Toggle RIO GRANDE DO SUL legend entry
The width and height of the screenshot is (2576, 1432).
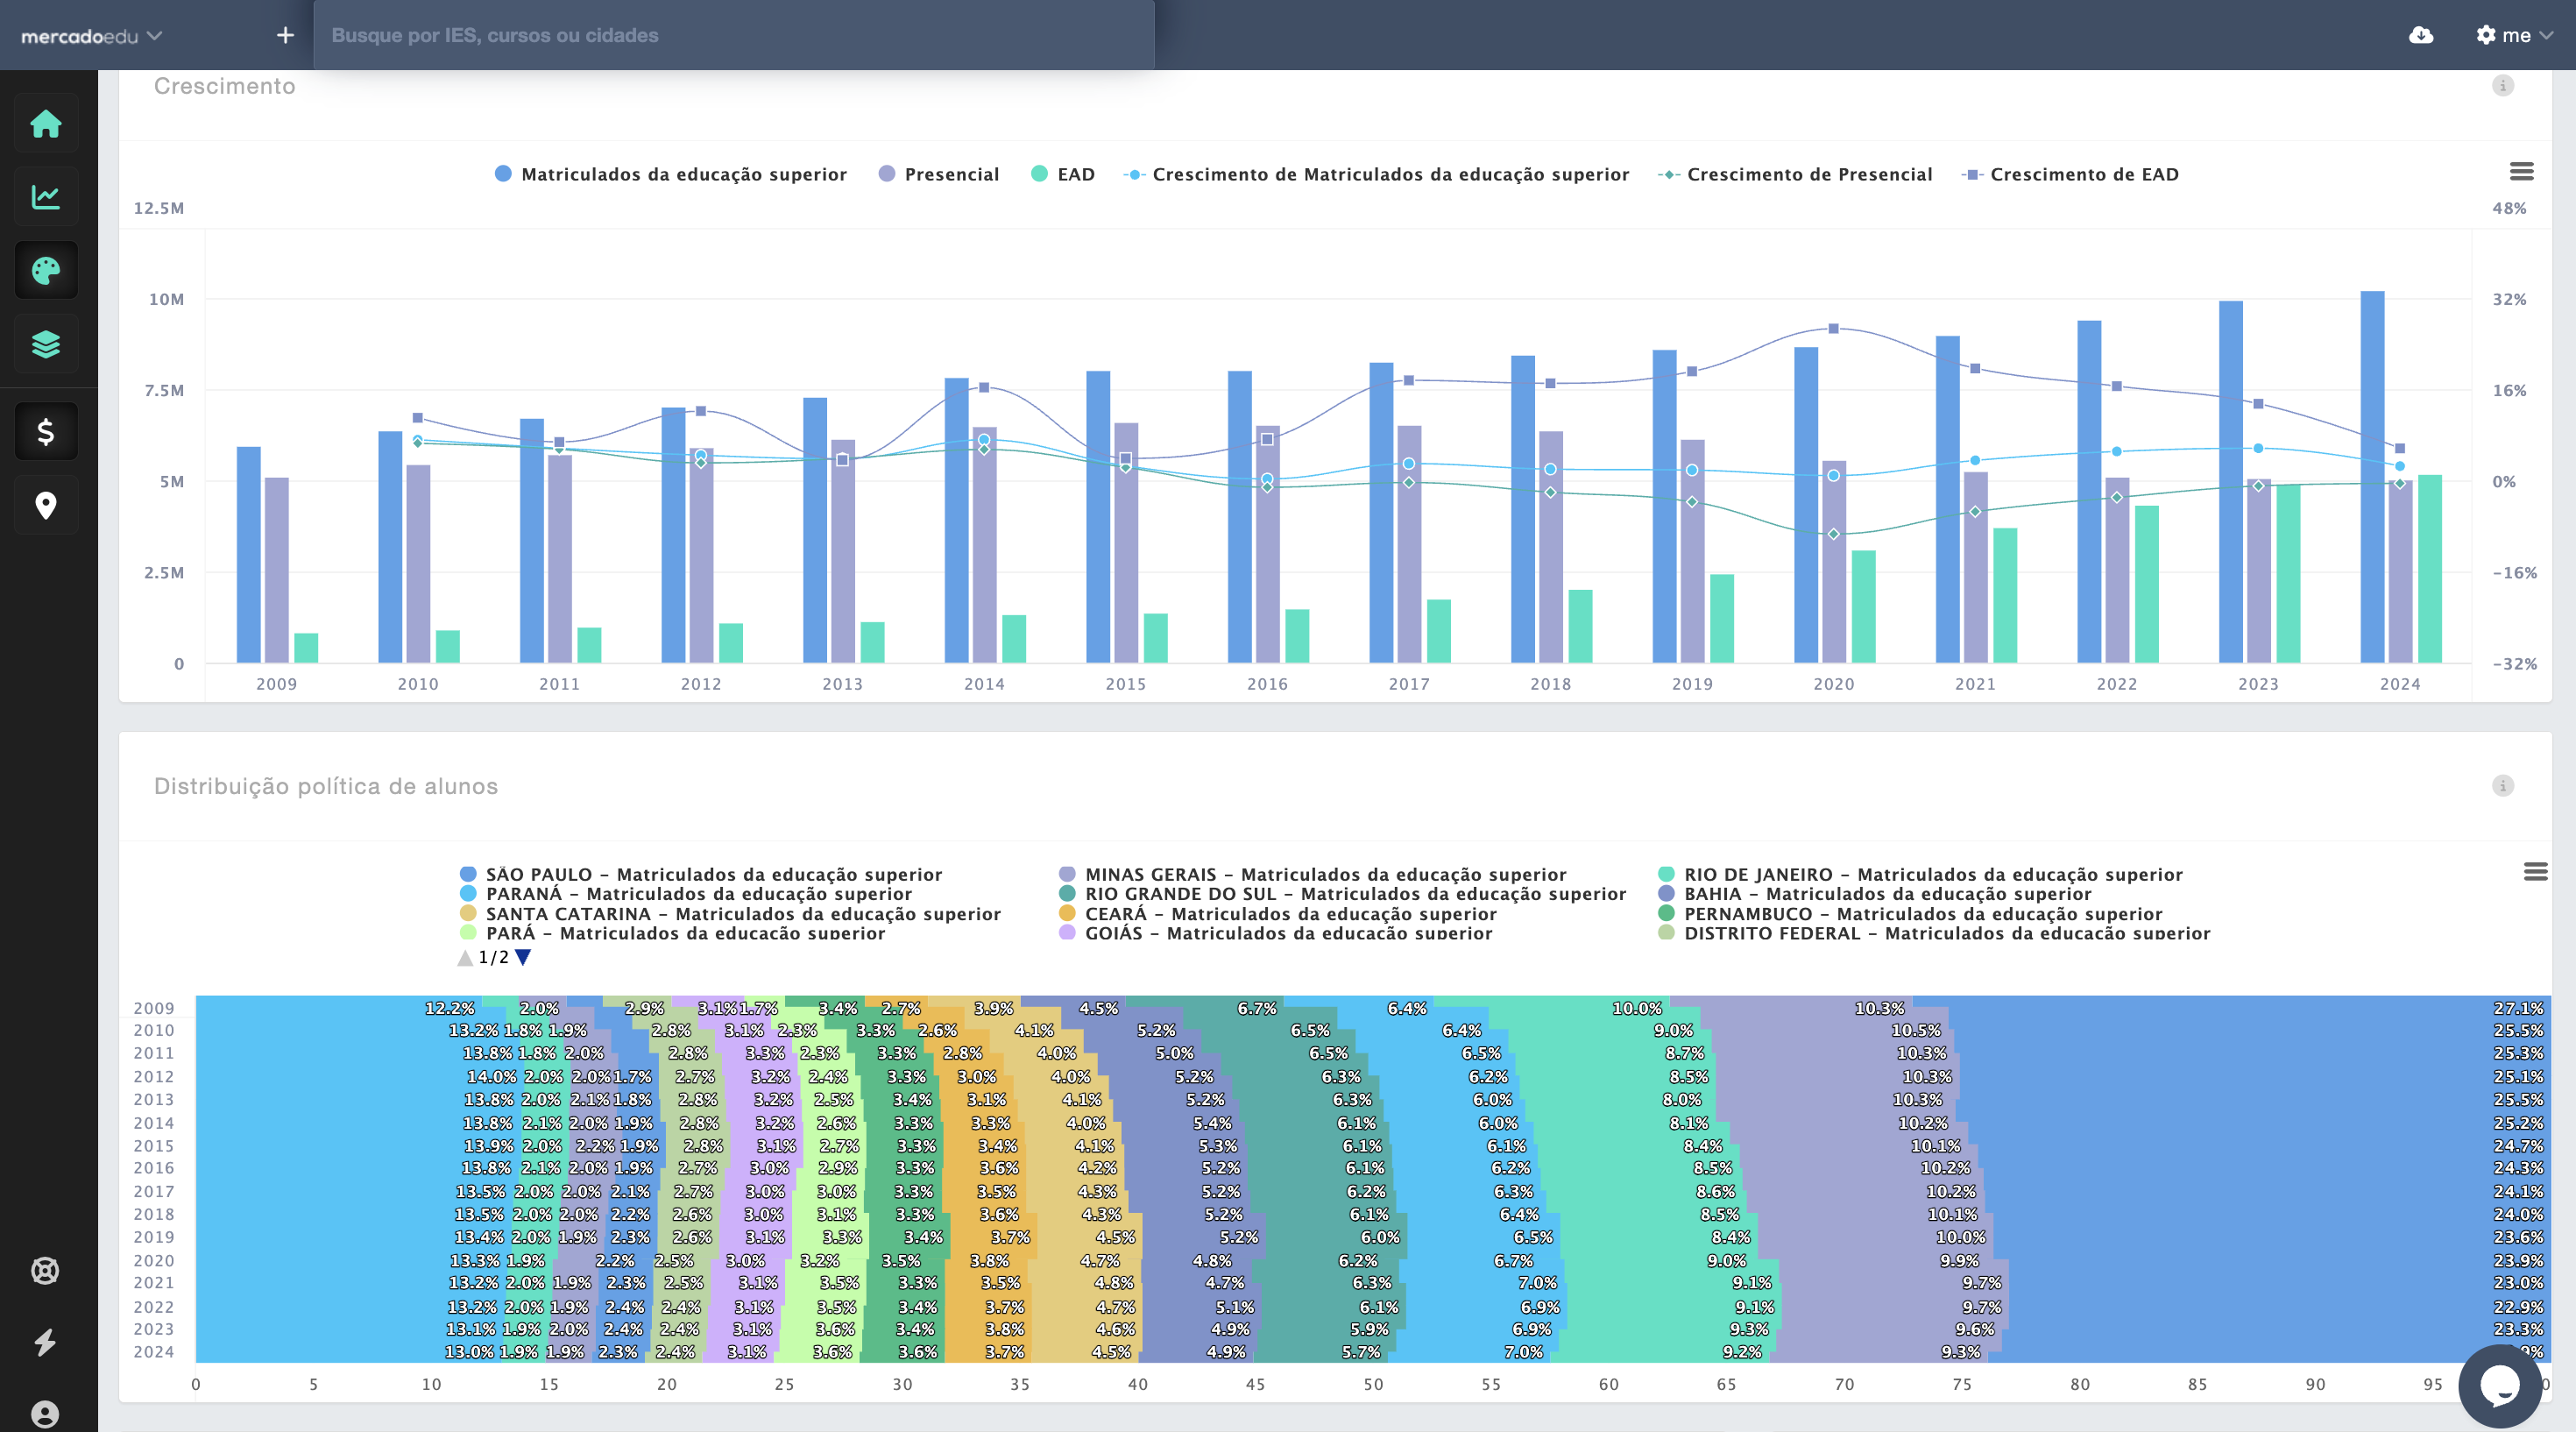1342,894
